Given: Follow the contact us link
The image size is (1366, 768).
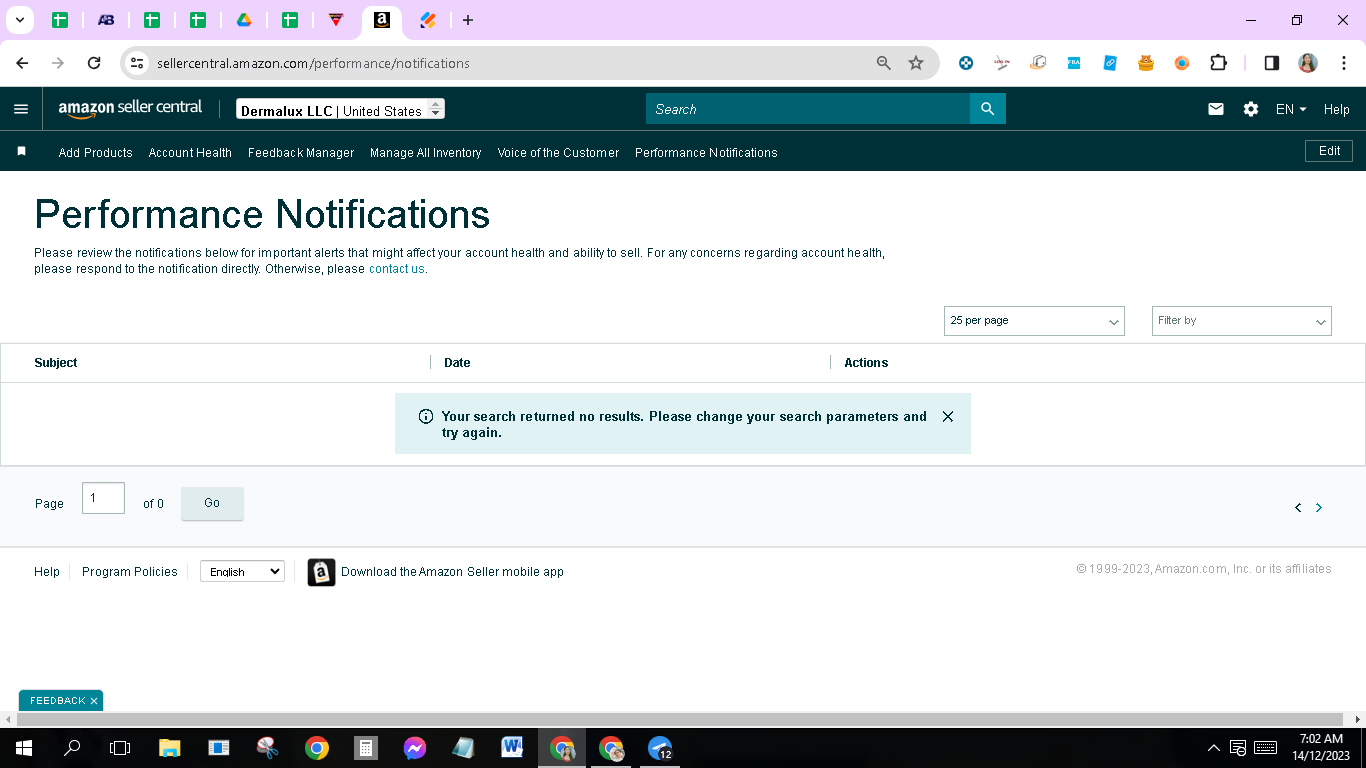Looking at the screenshot, I should [397, 269].
